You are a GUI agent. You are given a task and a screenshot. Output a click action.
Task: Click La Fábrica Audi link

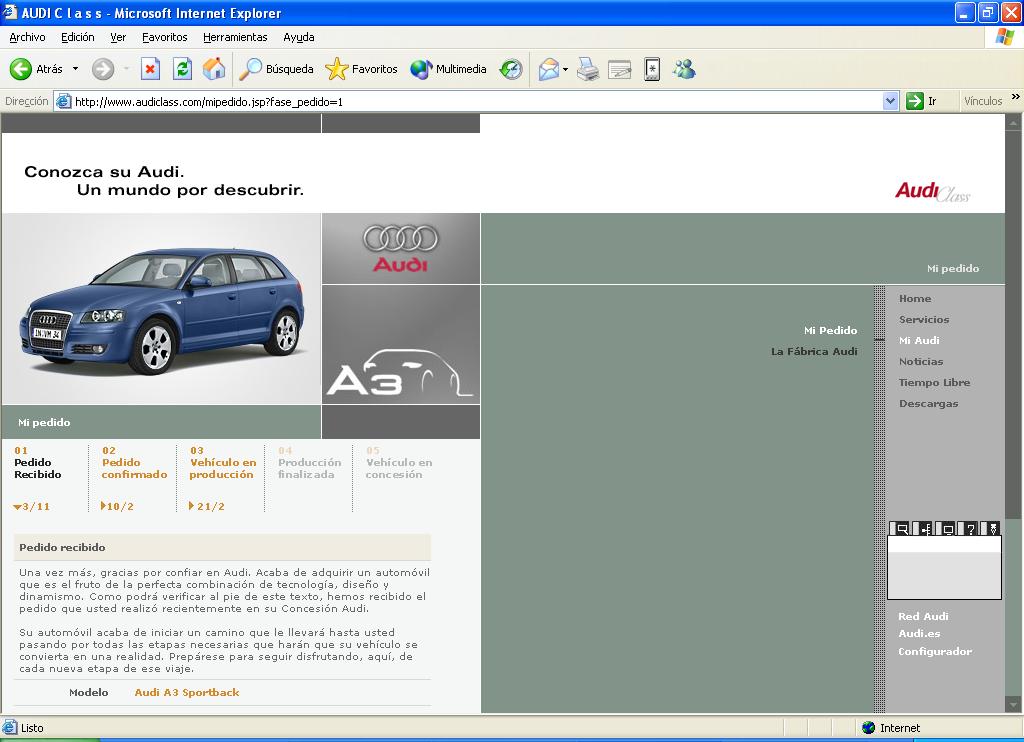(814, 351)
